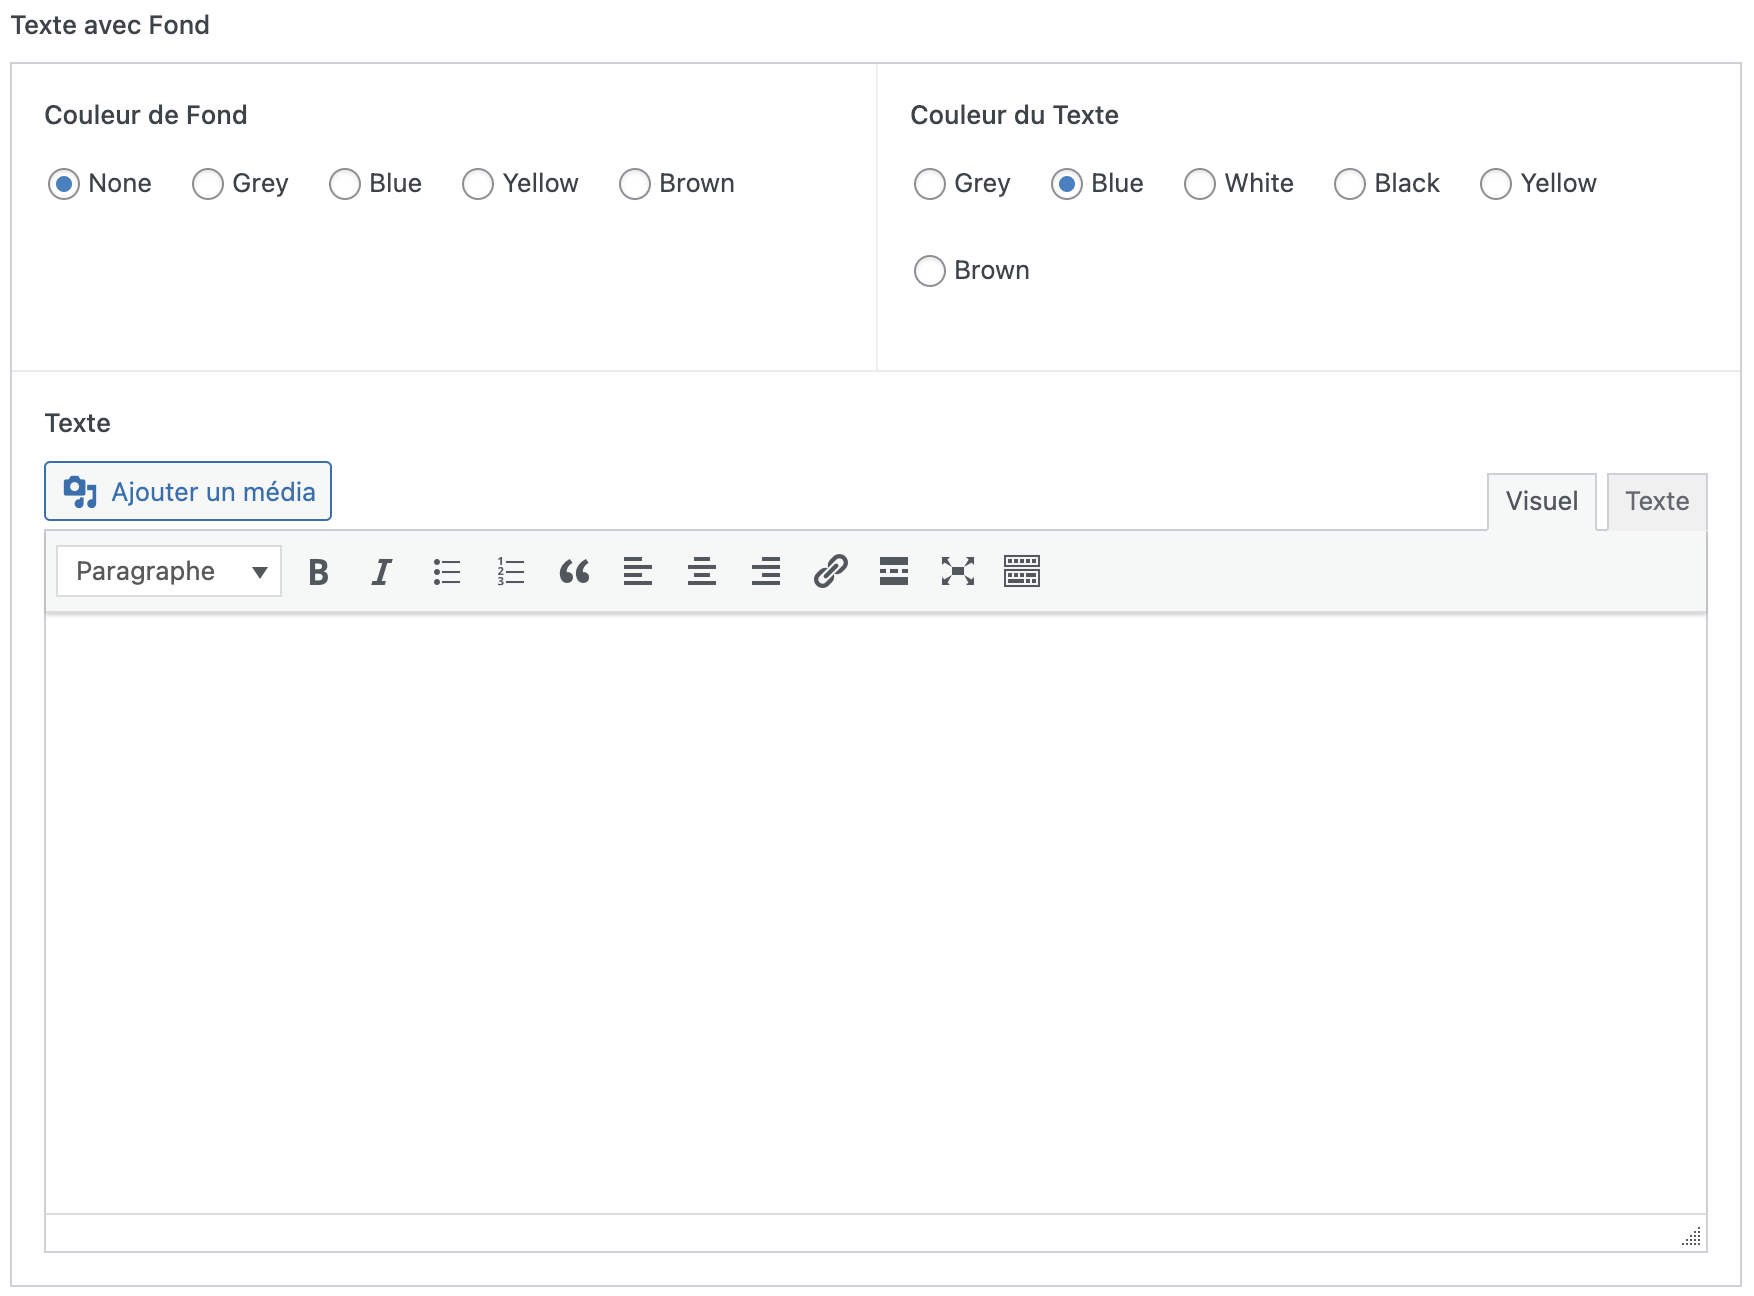Click the Ajouter un média button
This screenshot has height=1296, width=1754.
coord(188,492)
